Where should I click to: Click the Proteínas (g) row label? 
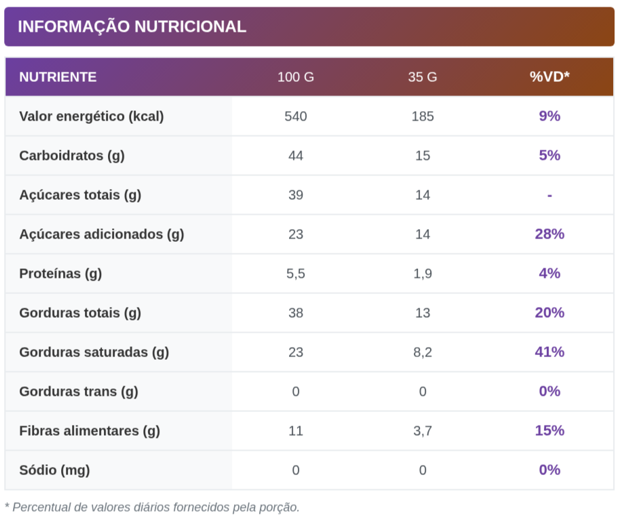tap(61, 273)
